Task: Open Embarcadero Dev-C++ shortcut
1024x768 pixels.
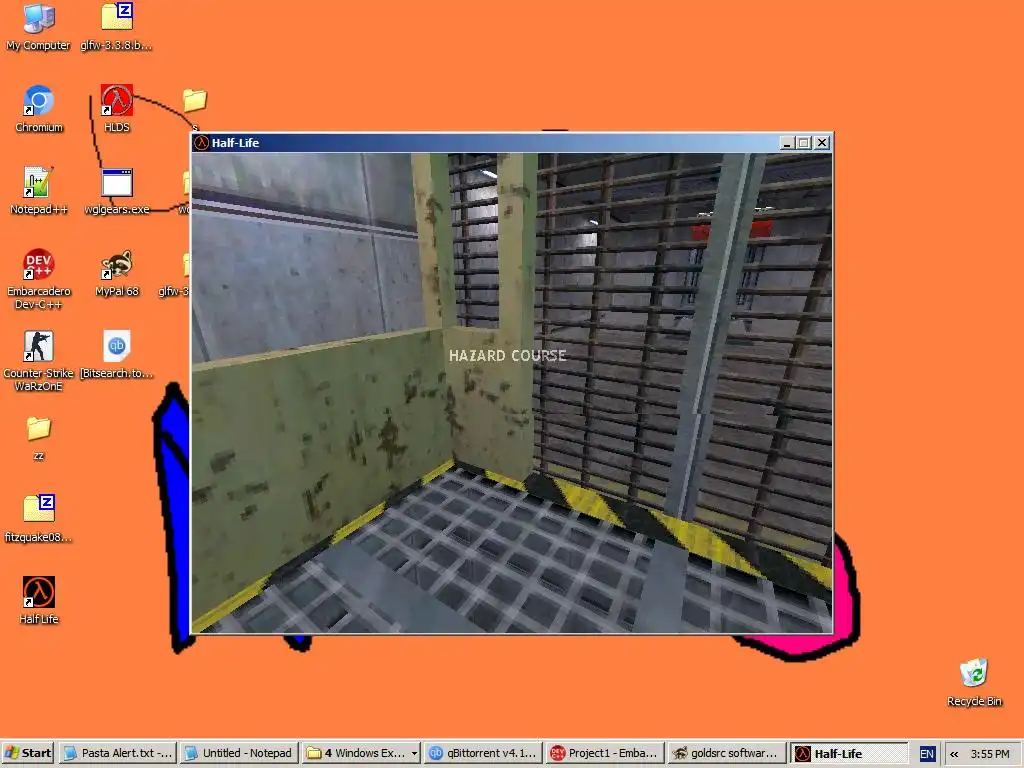Action: [39, 279]
